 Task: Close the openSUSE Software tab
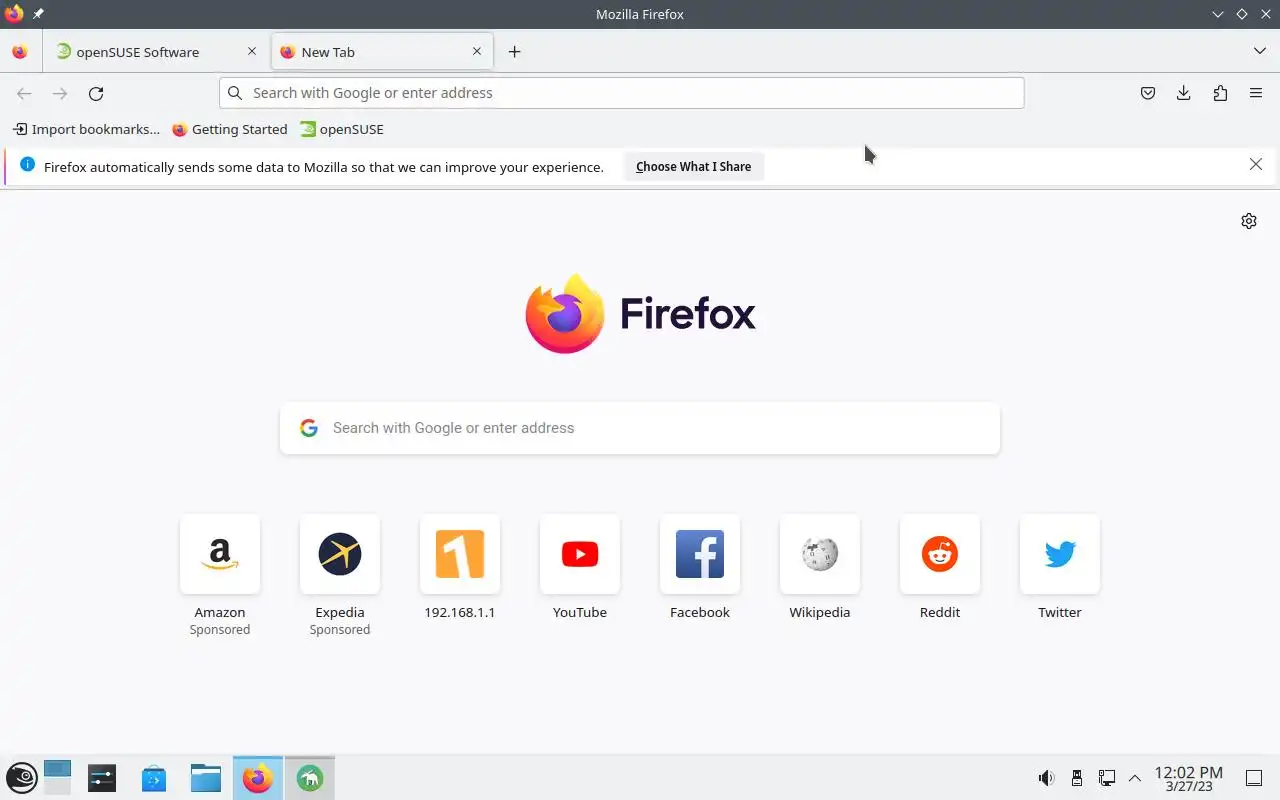pos(252,51)
